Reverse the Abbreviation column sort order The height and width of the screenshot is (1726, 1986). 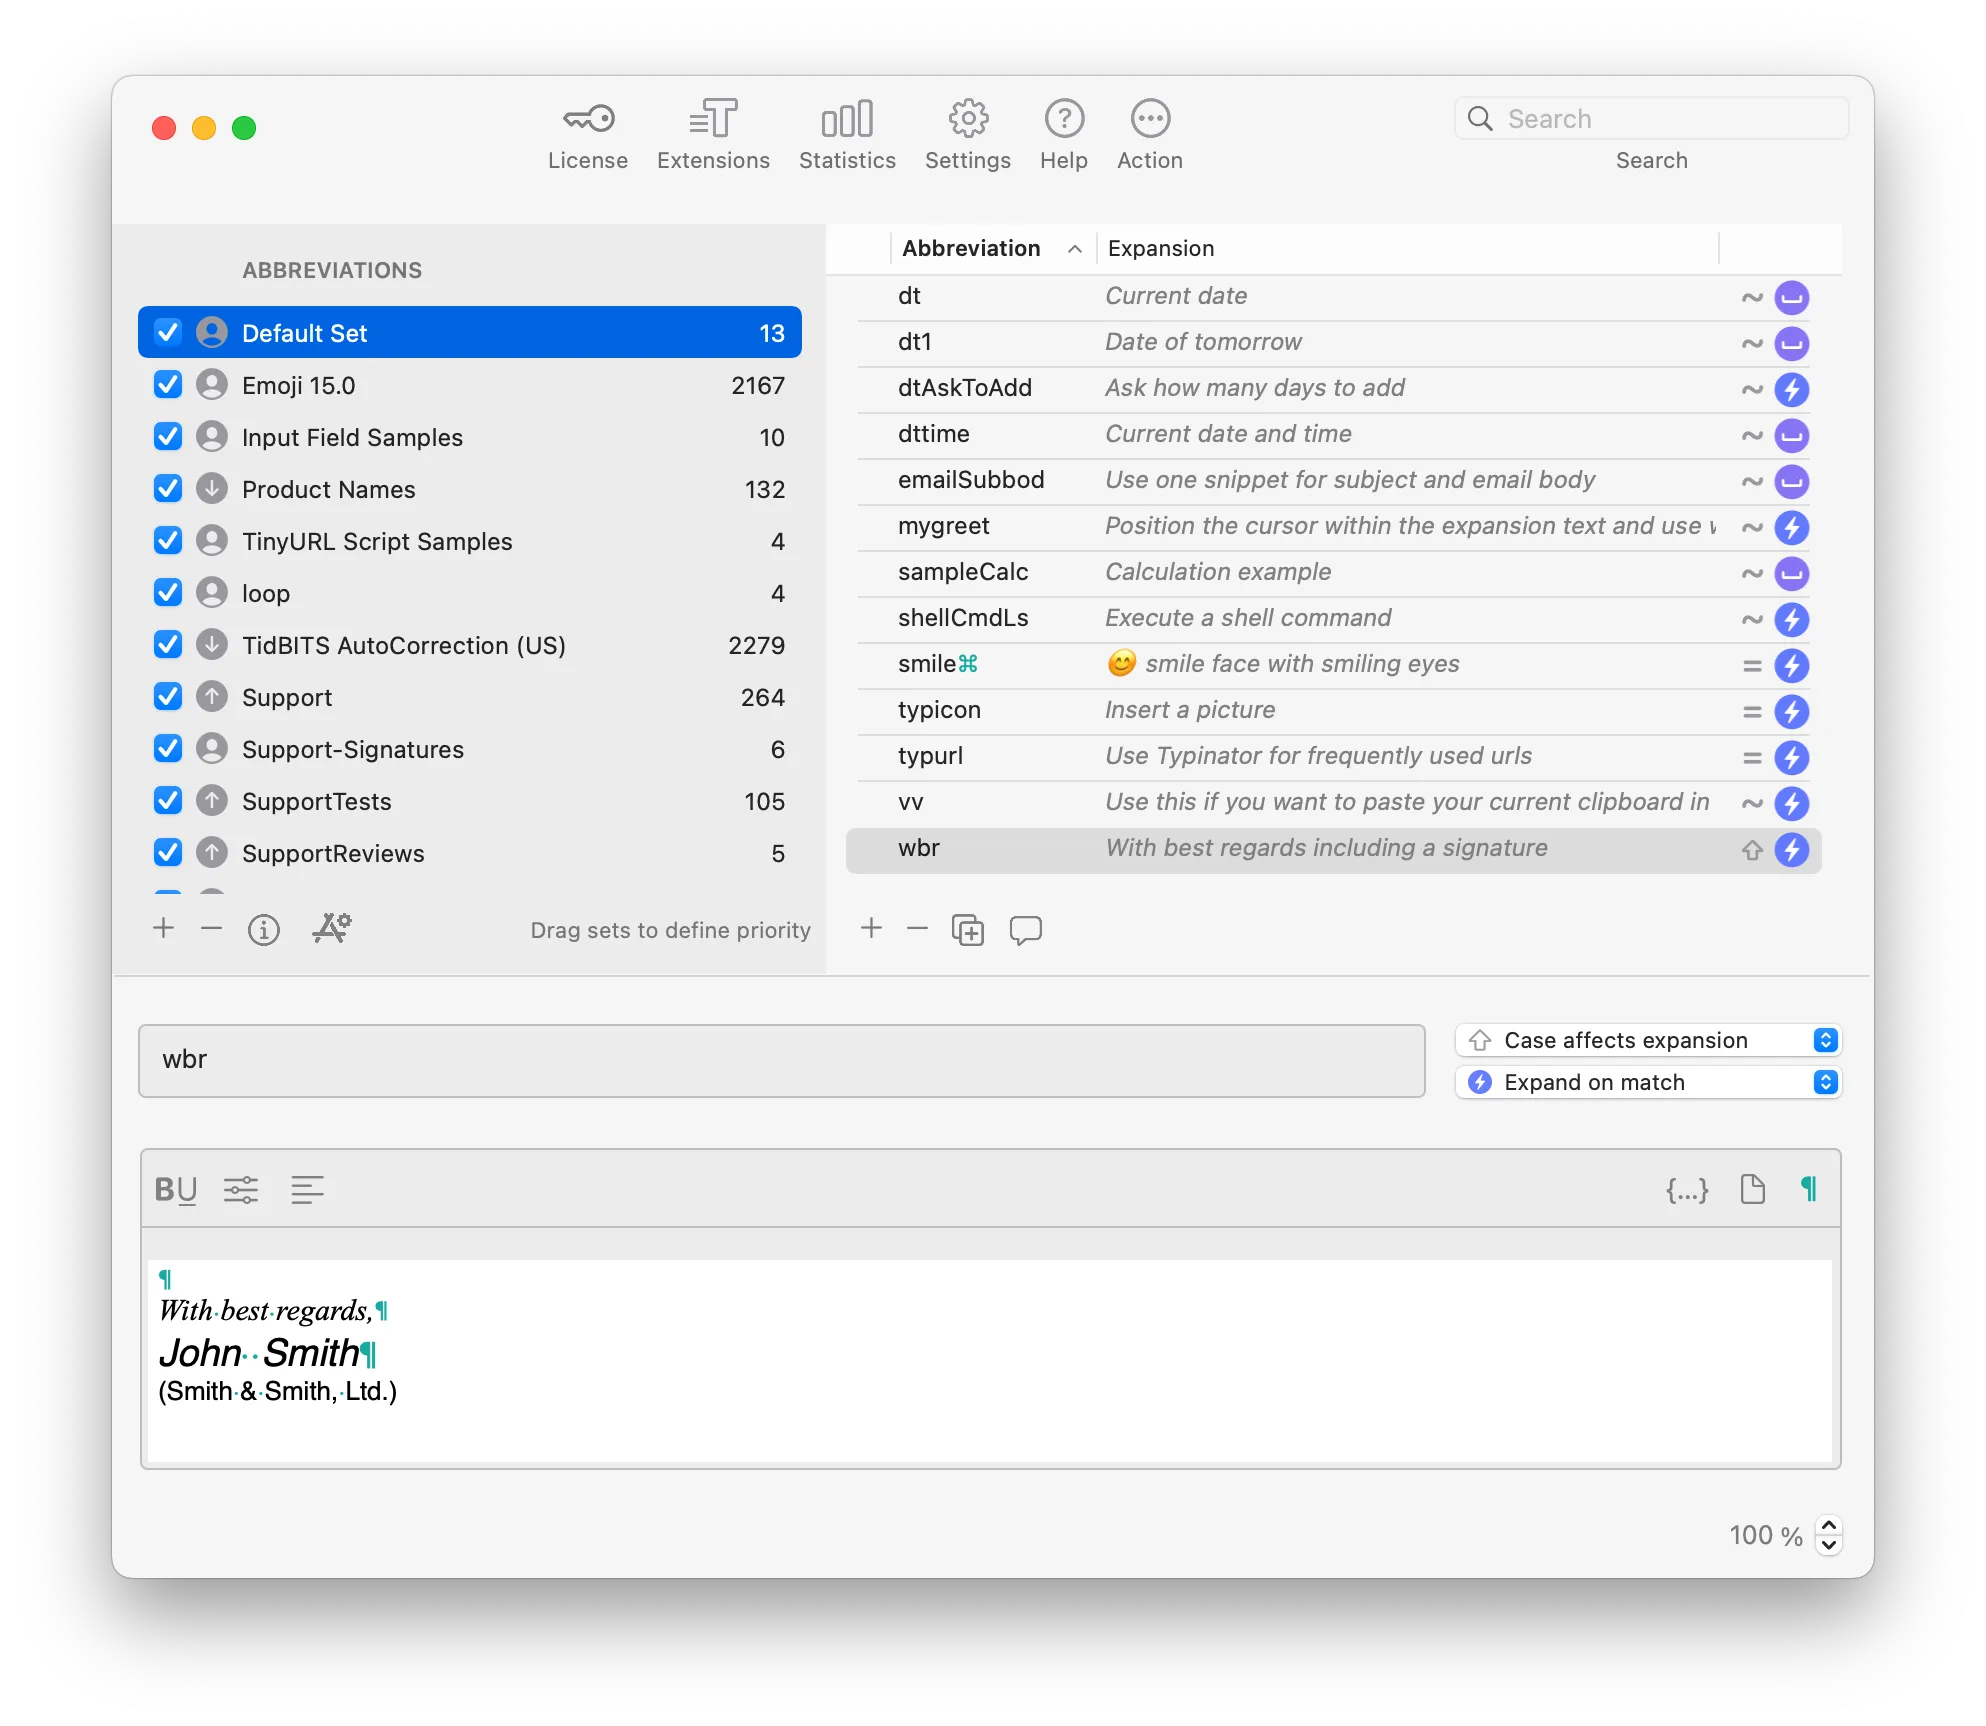coord(1074,248)
